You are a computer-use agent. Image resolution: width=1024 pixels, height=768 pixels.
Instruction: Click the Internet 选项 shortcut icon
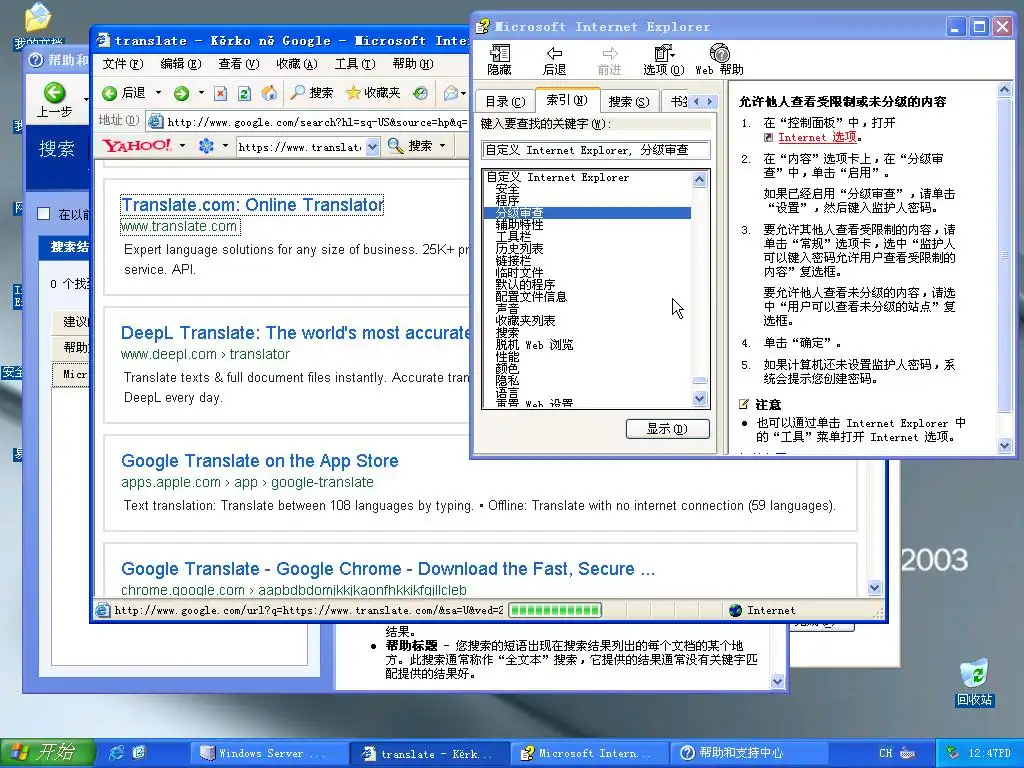pyautogui.click(x=769, y=138)
